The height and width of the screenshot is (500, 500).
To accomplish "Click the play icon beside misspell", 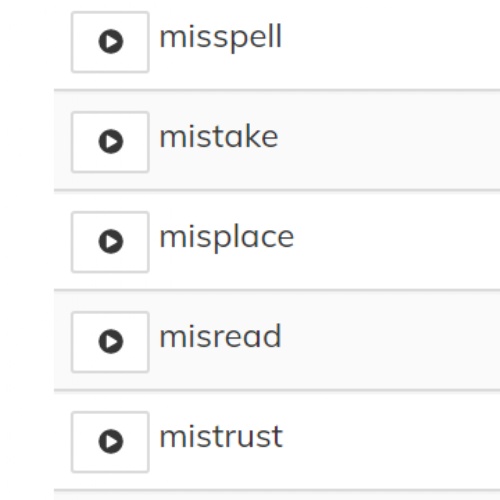I will tap(111, 42).
